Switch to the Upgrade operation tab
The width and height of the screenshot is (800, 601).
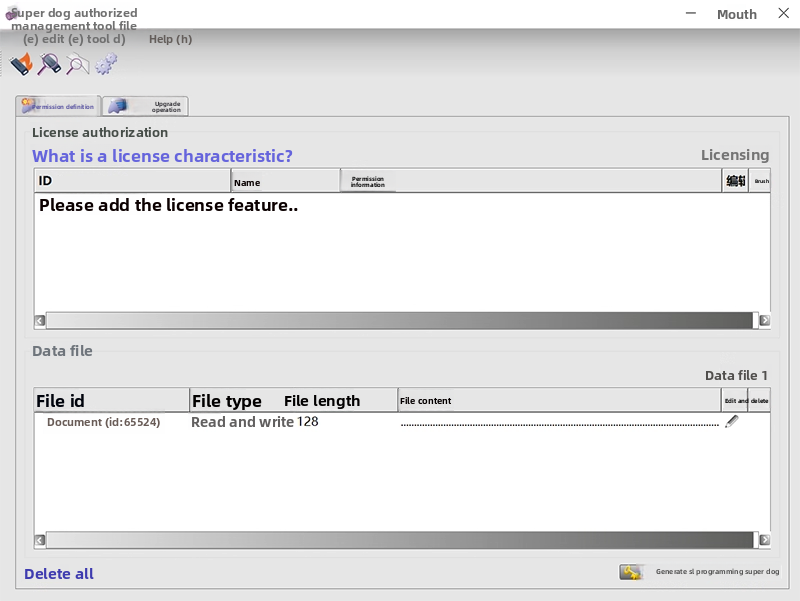coord(146,106)
